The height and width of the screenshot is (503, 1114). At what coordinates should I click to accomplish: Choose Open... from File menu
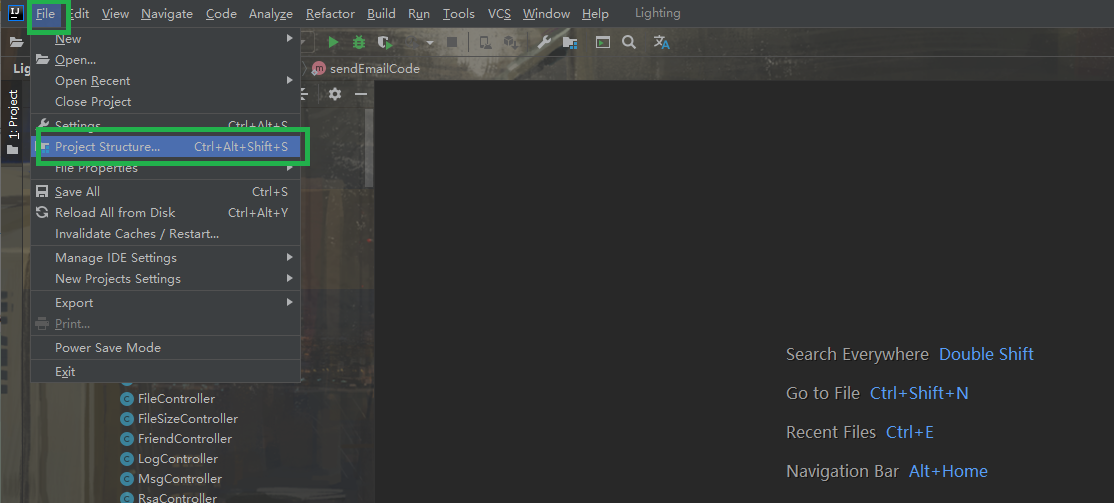pyautogui.click(x=166, y=60)
